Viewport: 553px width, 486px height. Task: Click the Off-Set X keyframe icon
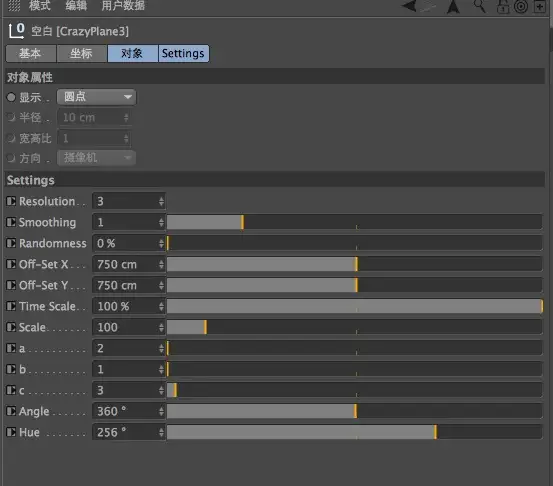tap(11, 264)
